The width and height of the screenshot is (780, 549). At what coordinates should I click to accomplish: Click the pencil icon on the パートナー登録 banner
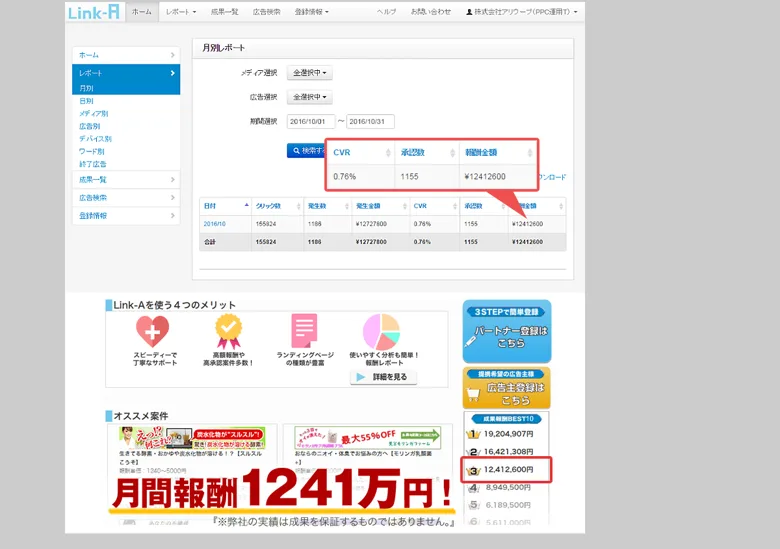pos(470,341)
